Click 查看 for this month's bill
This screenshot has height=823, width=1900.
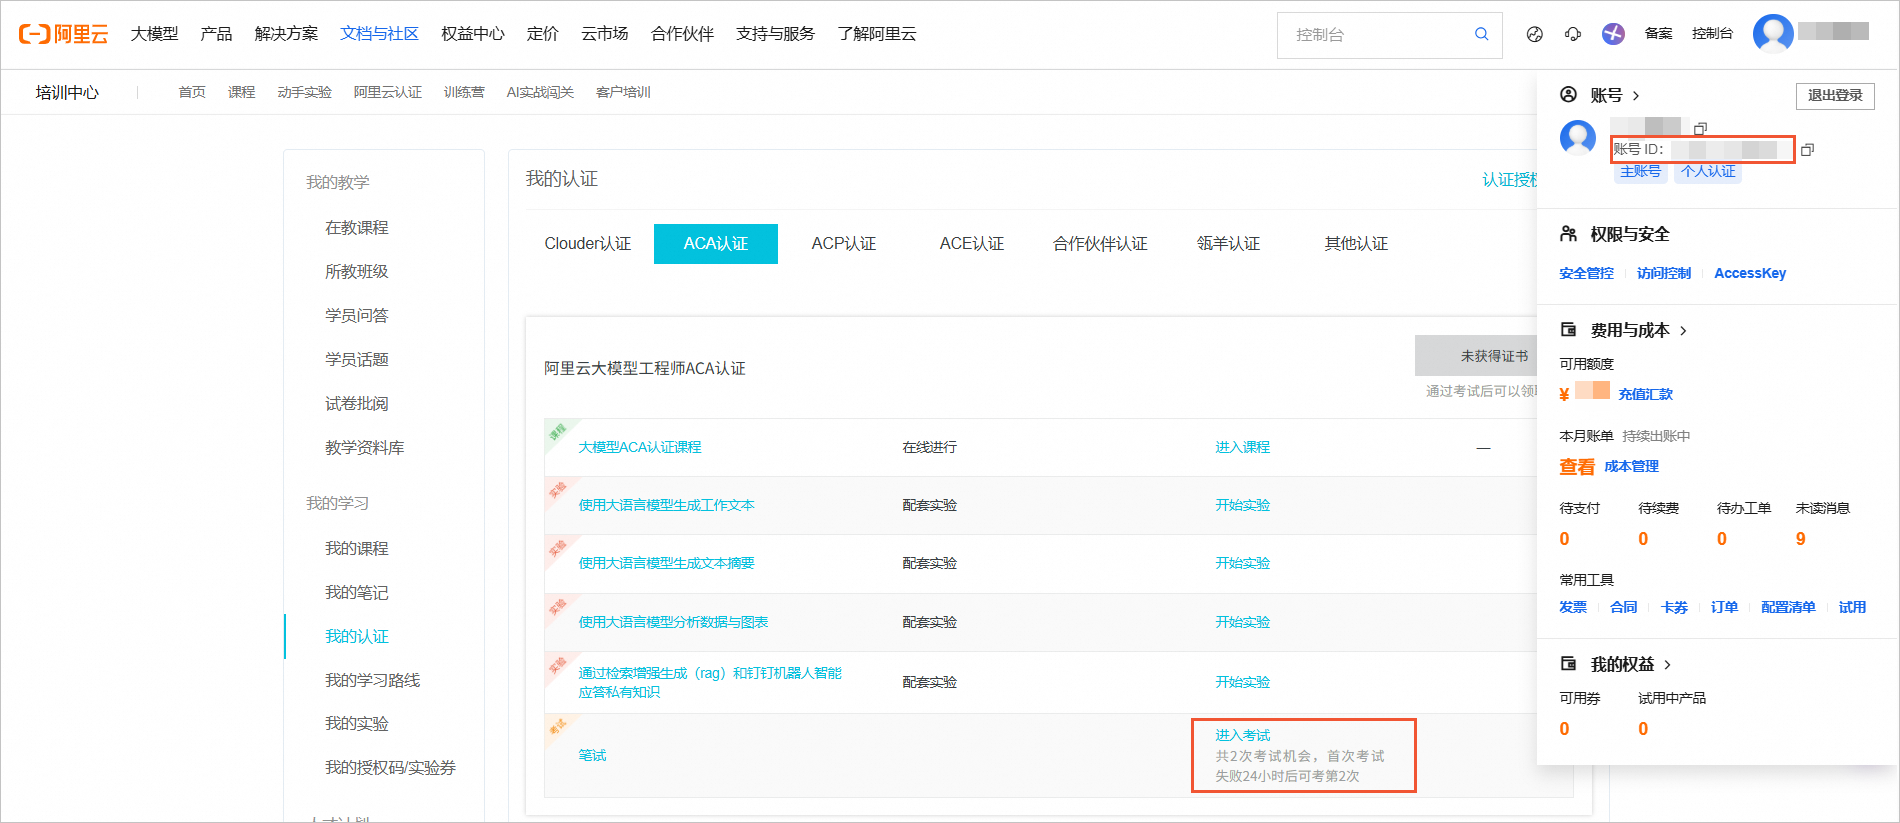coord(1577,467)
